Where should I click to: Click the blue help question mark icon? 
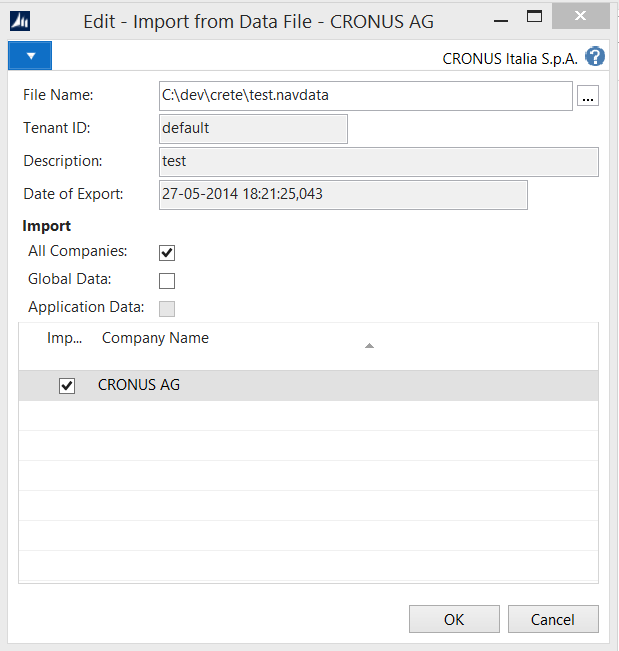click(x=596, y=57)
